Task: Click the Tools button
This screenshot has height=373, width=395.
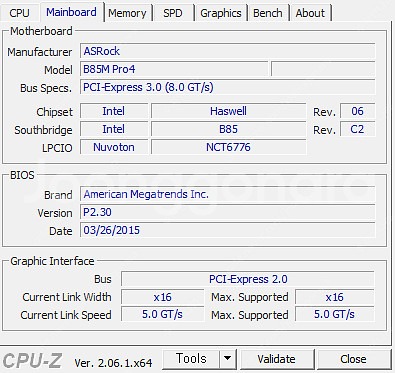Action: coord(191,359)
